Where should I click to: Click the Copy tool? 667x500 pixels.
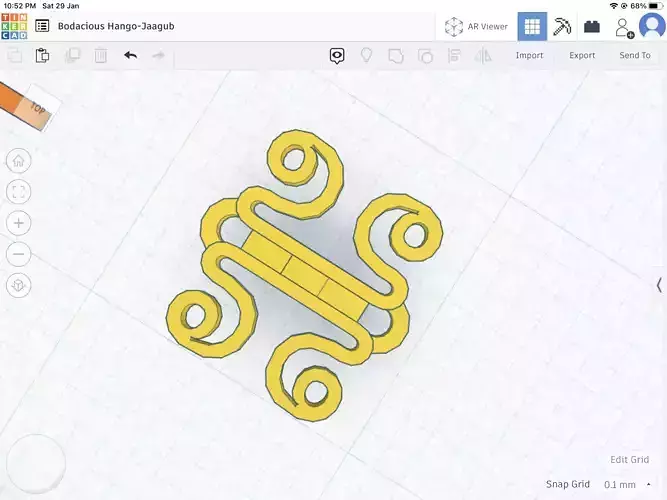(x=15, y=56)
